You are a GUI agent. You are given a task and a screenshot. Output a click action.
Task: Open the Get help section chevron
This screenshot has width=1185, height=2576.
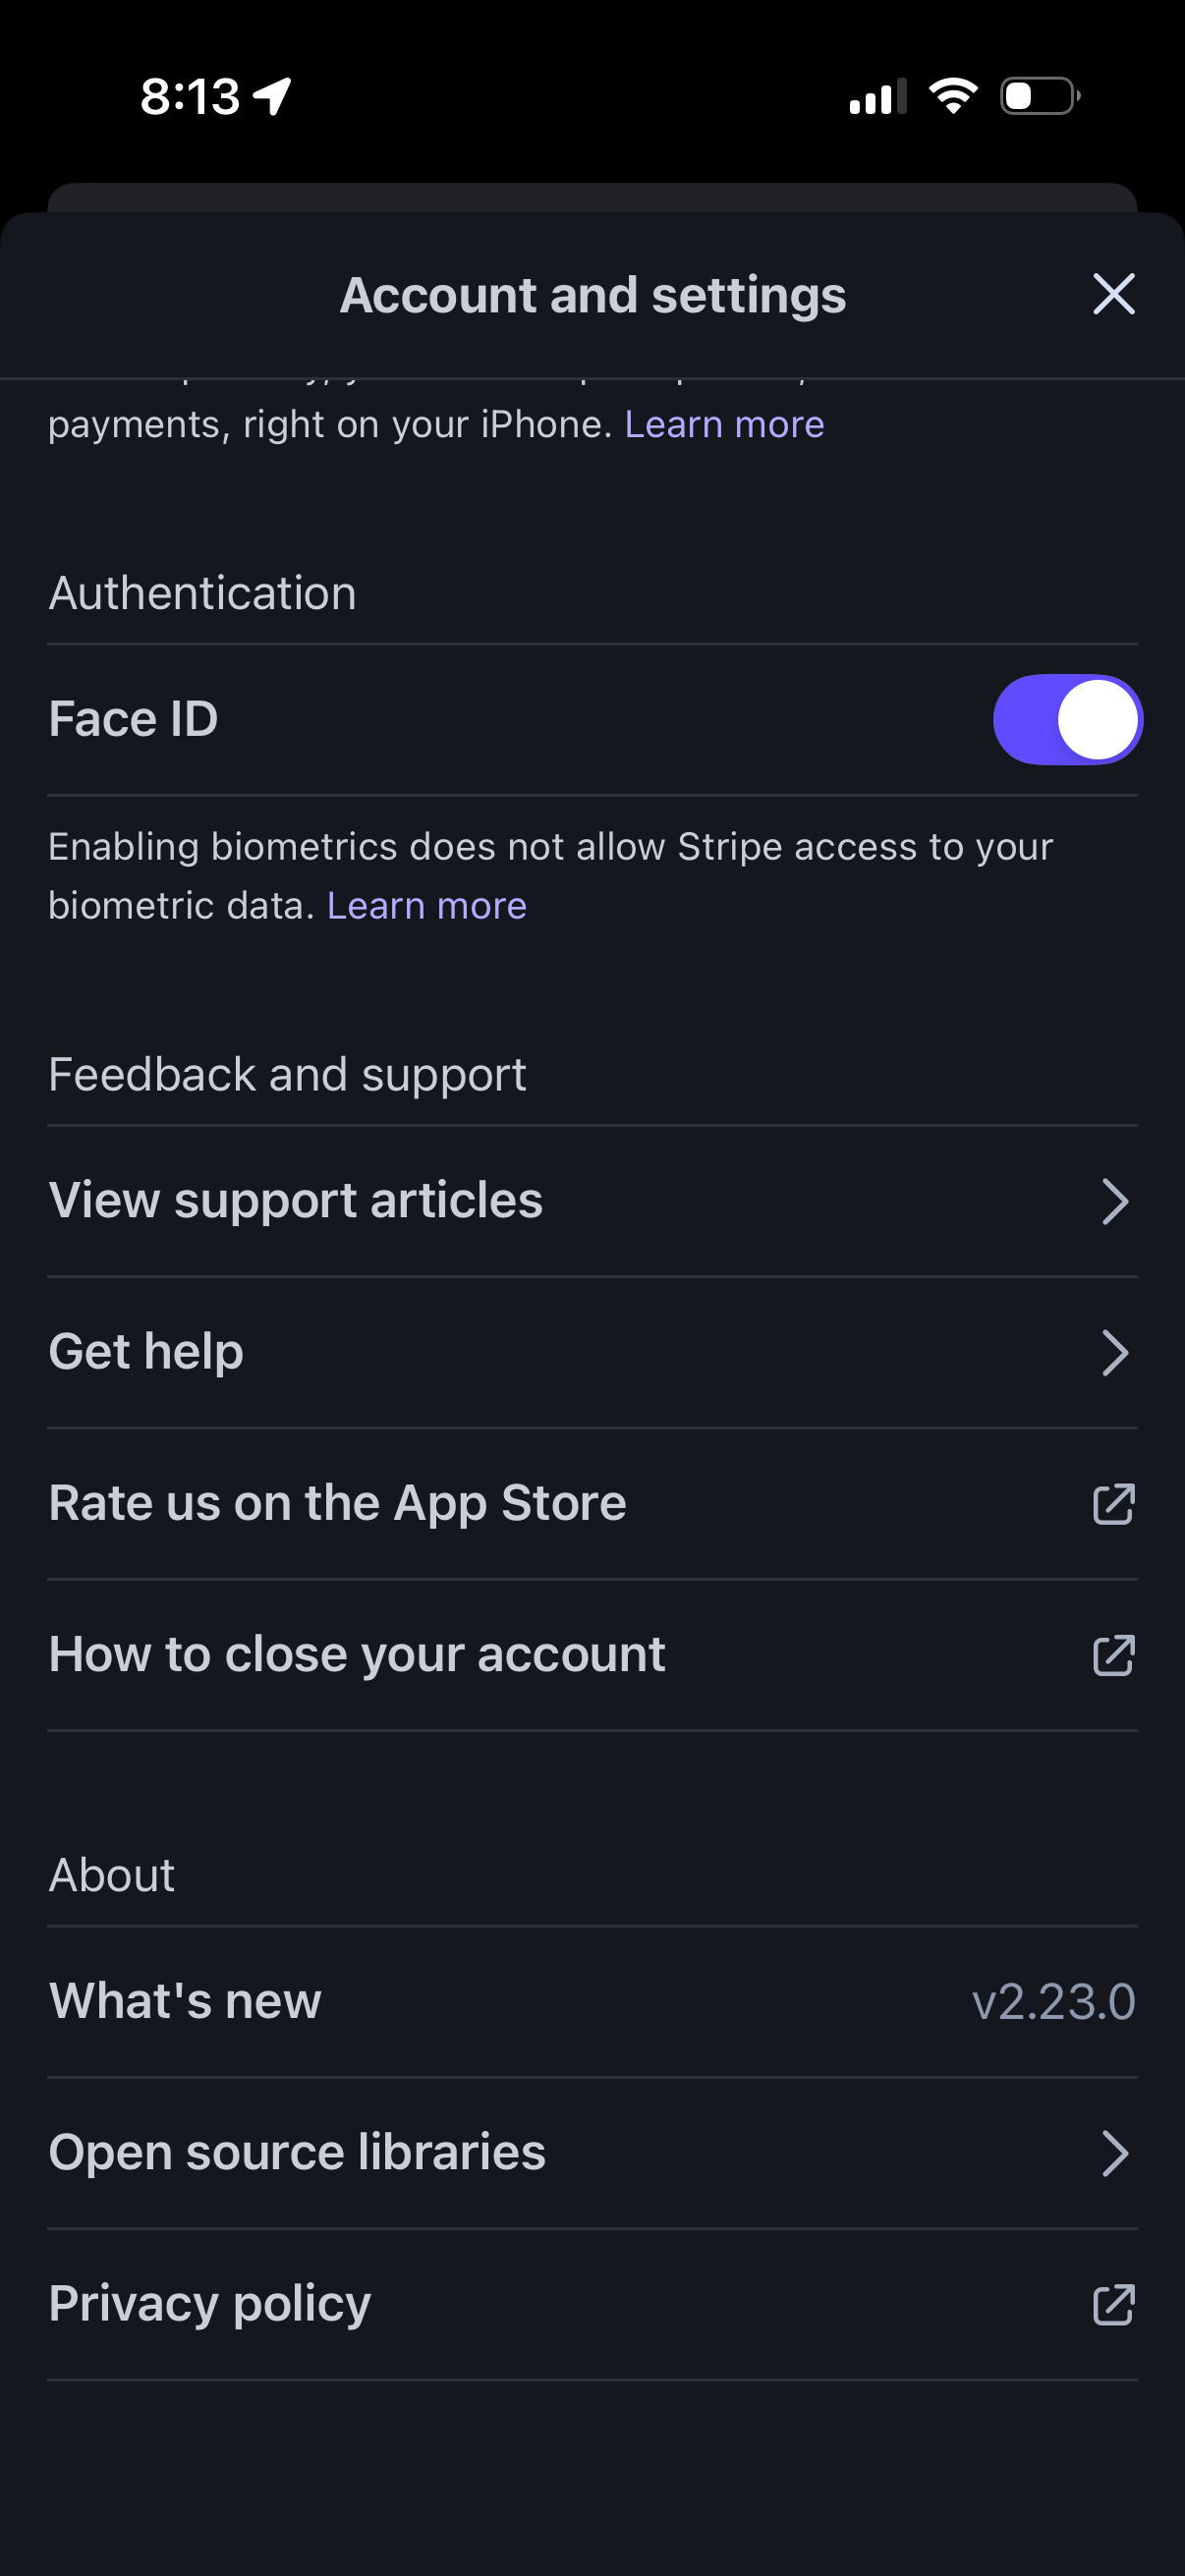click(1117, 1353)
